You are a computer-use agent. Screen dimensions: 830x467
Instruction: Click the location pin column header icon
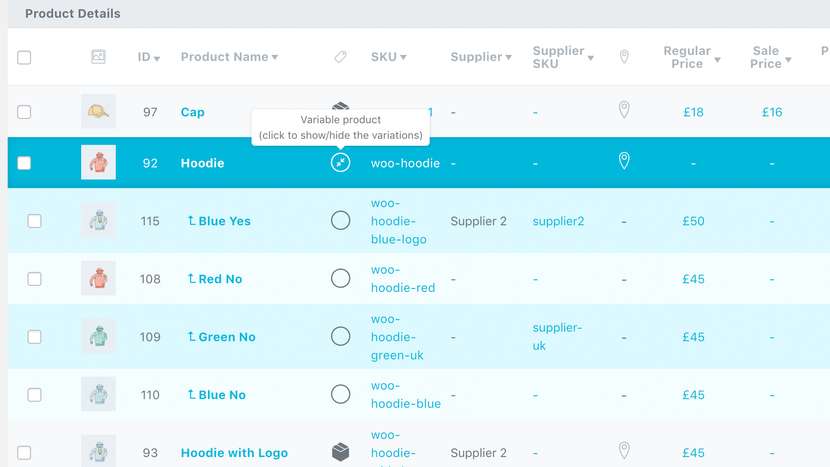click(624, 57)
